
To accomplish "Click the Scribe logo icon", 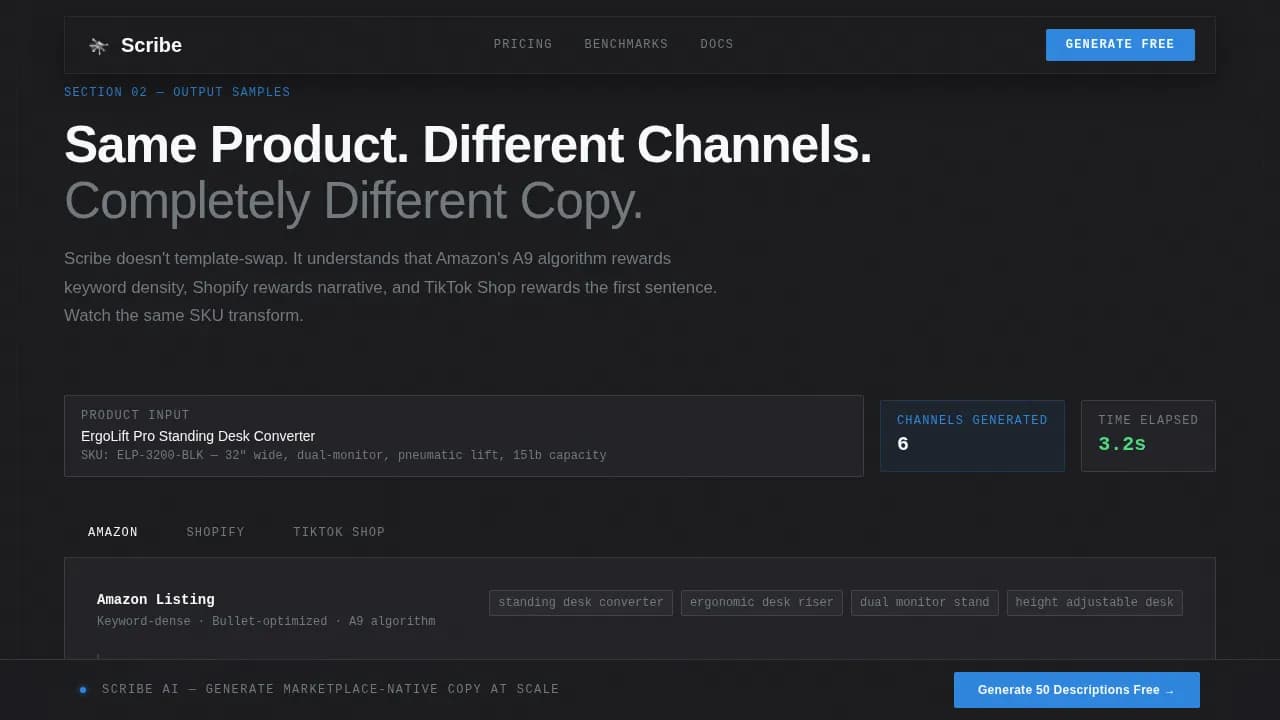I will pos(98,45).
